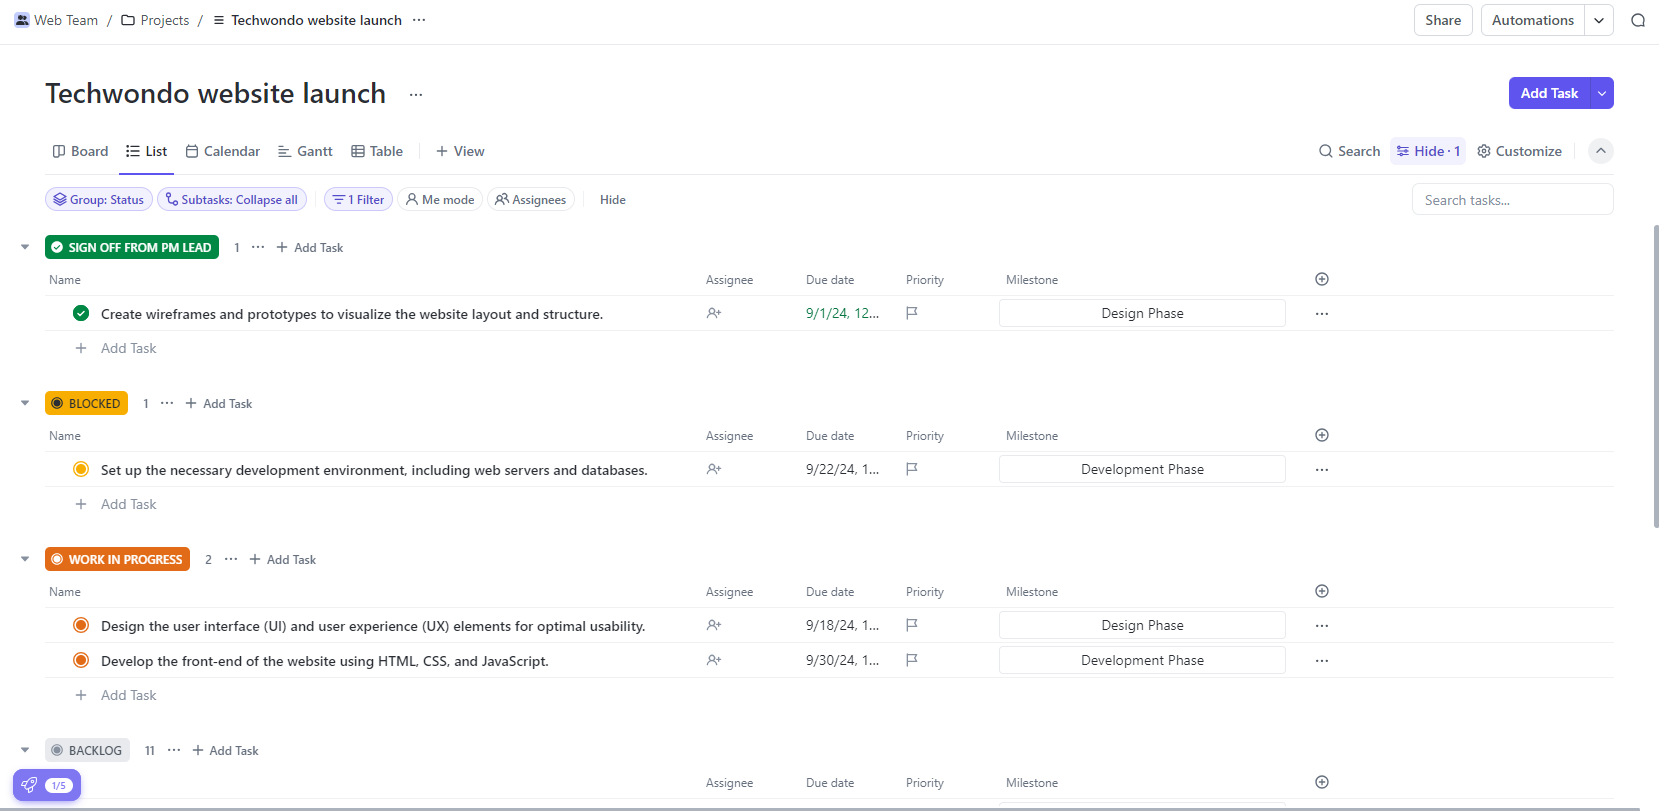The height and width of the screenshot is (811, 1659).
Task: Open options menu for Work In Progress group
Action: pyautogui.click(x=231, y=559)
